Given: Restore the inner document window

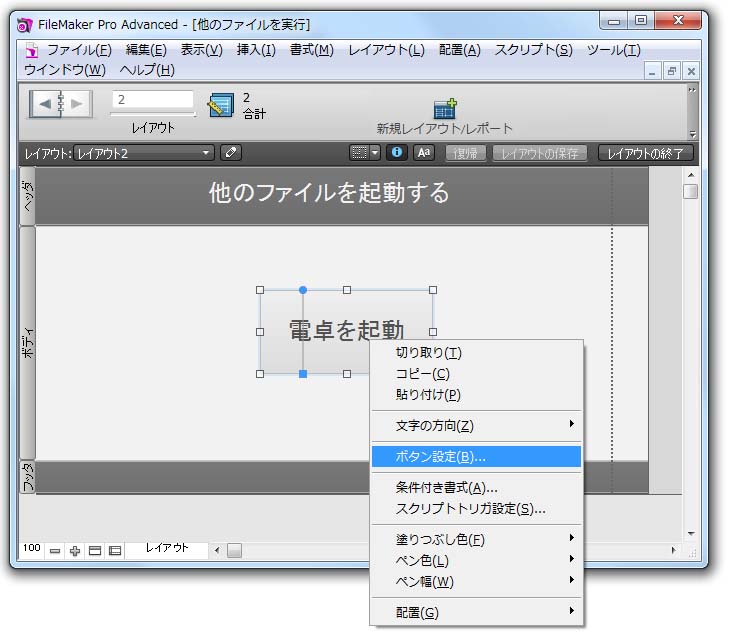Looking at the screenshot, I should 671,71.
